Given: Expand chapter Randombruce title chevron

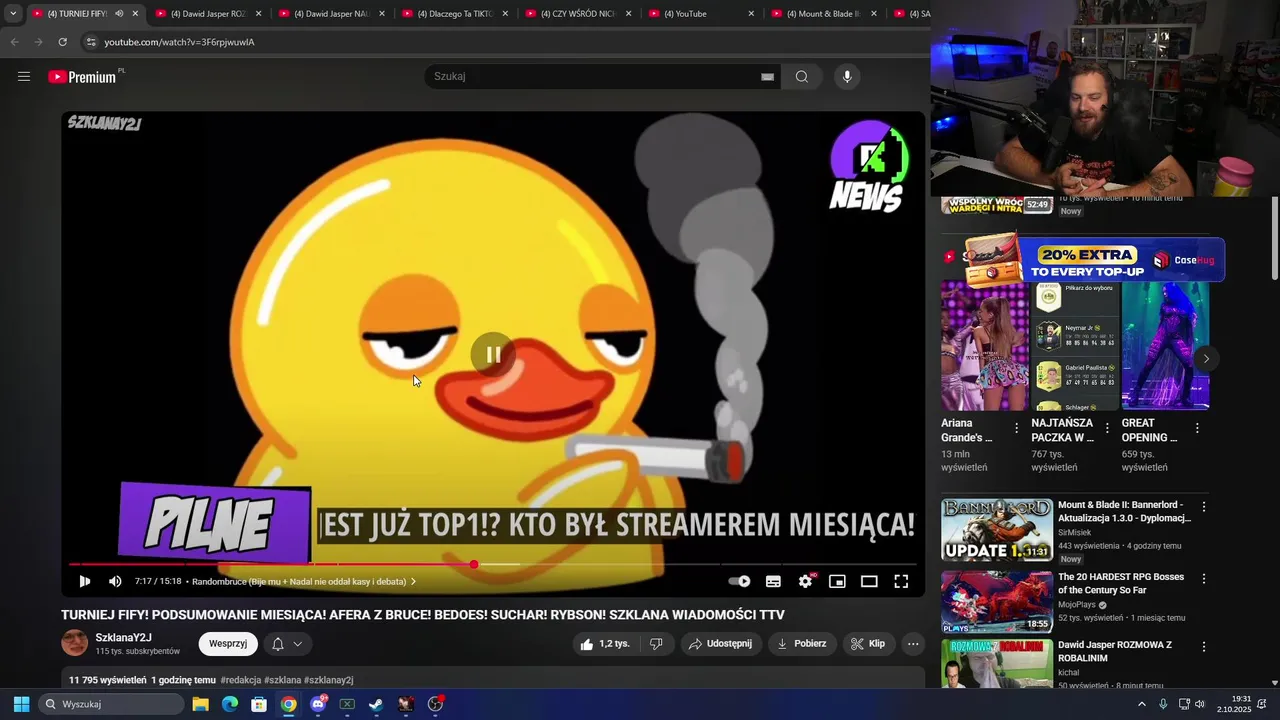Looking at the screenshot, I should [x=413, y=582].
